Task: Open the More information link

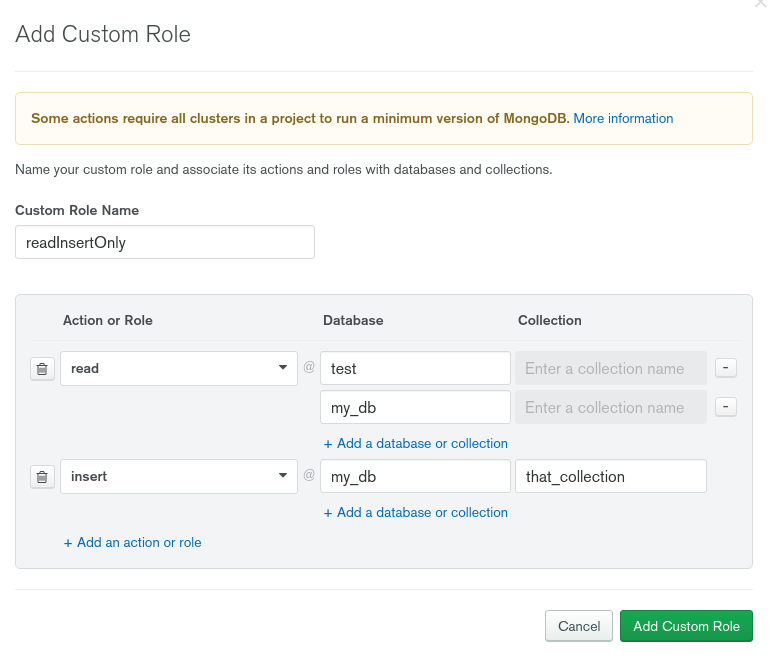Action: pos(623,118)
